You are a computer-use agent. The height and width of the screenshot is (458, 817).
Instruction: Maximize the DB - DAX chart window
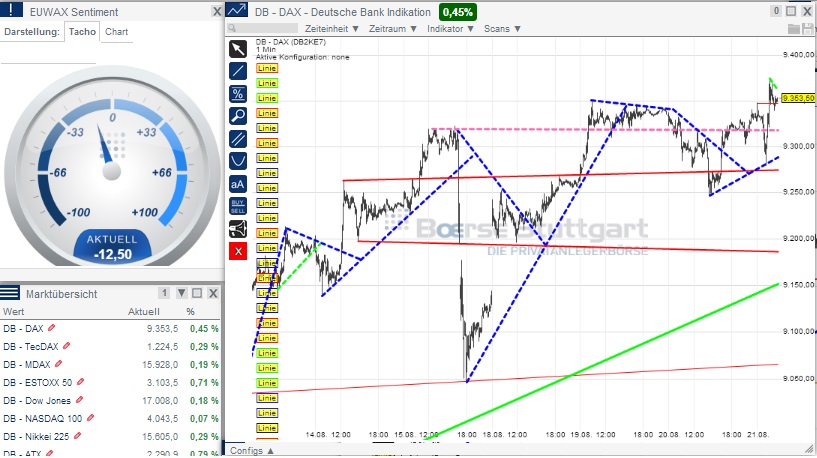pos(791,11)
